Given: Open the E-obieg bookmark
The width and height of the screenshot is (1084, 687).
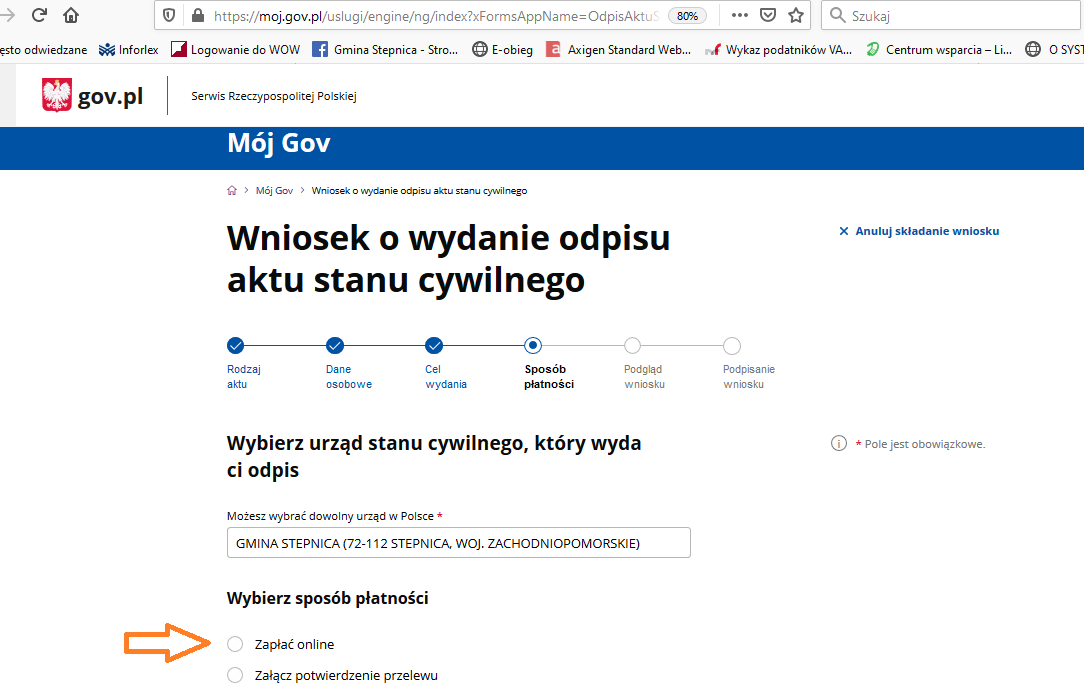Looking at the screenshot, I should [503, 50].
